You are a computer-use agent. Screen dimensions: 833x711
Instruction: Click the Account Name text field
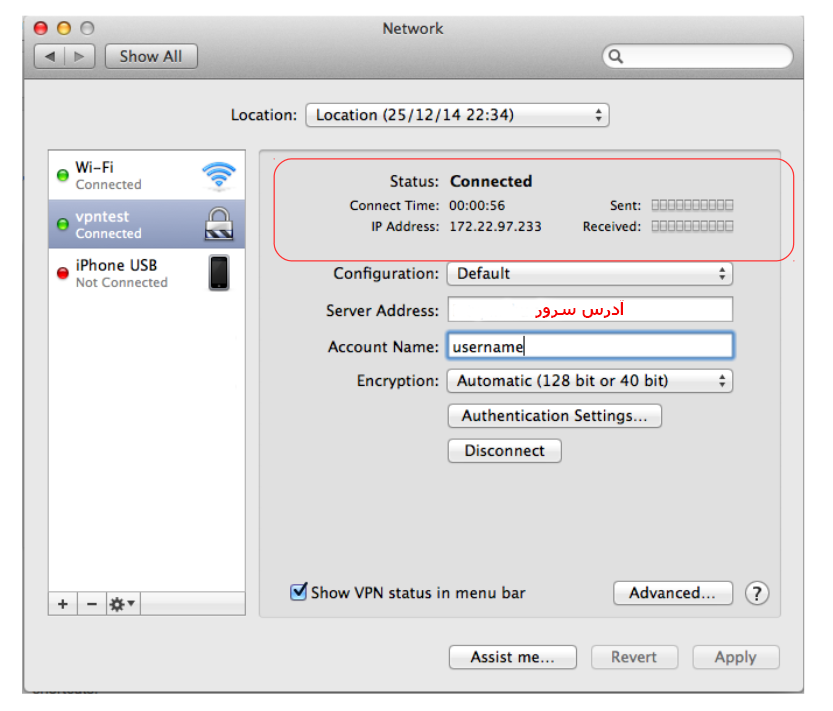[590, 346]
